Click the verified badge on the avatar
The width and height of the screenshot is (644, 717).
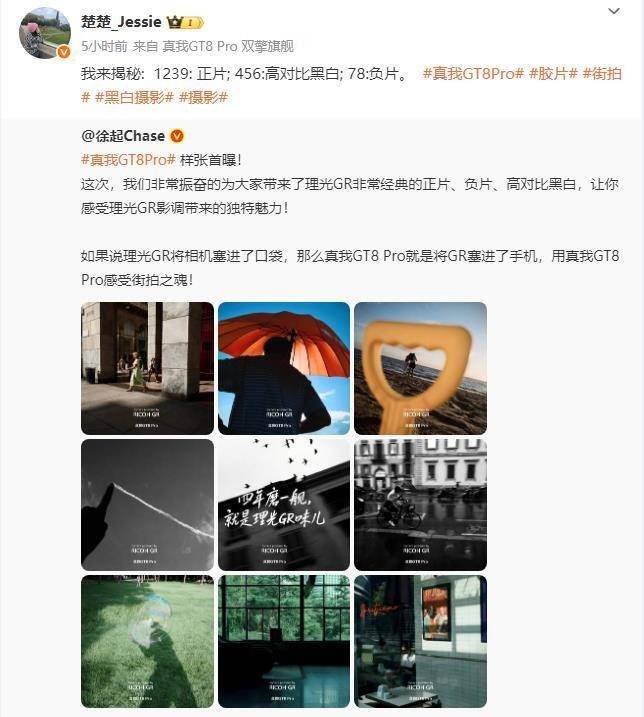coord(64,52)
